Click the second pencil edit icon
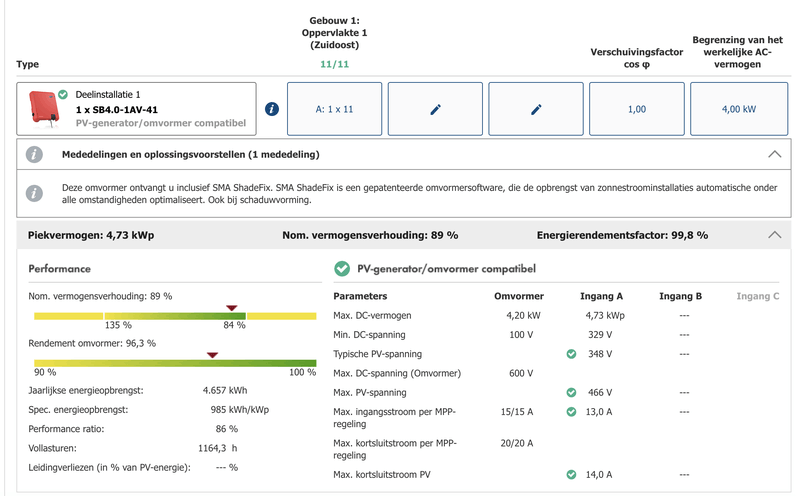 pyautogui.click(x=536, y=110)
